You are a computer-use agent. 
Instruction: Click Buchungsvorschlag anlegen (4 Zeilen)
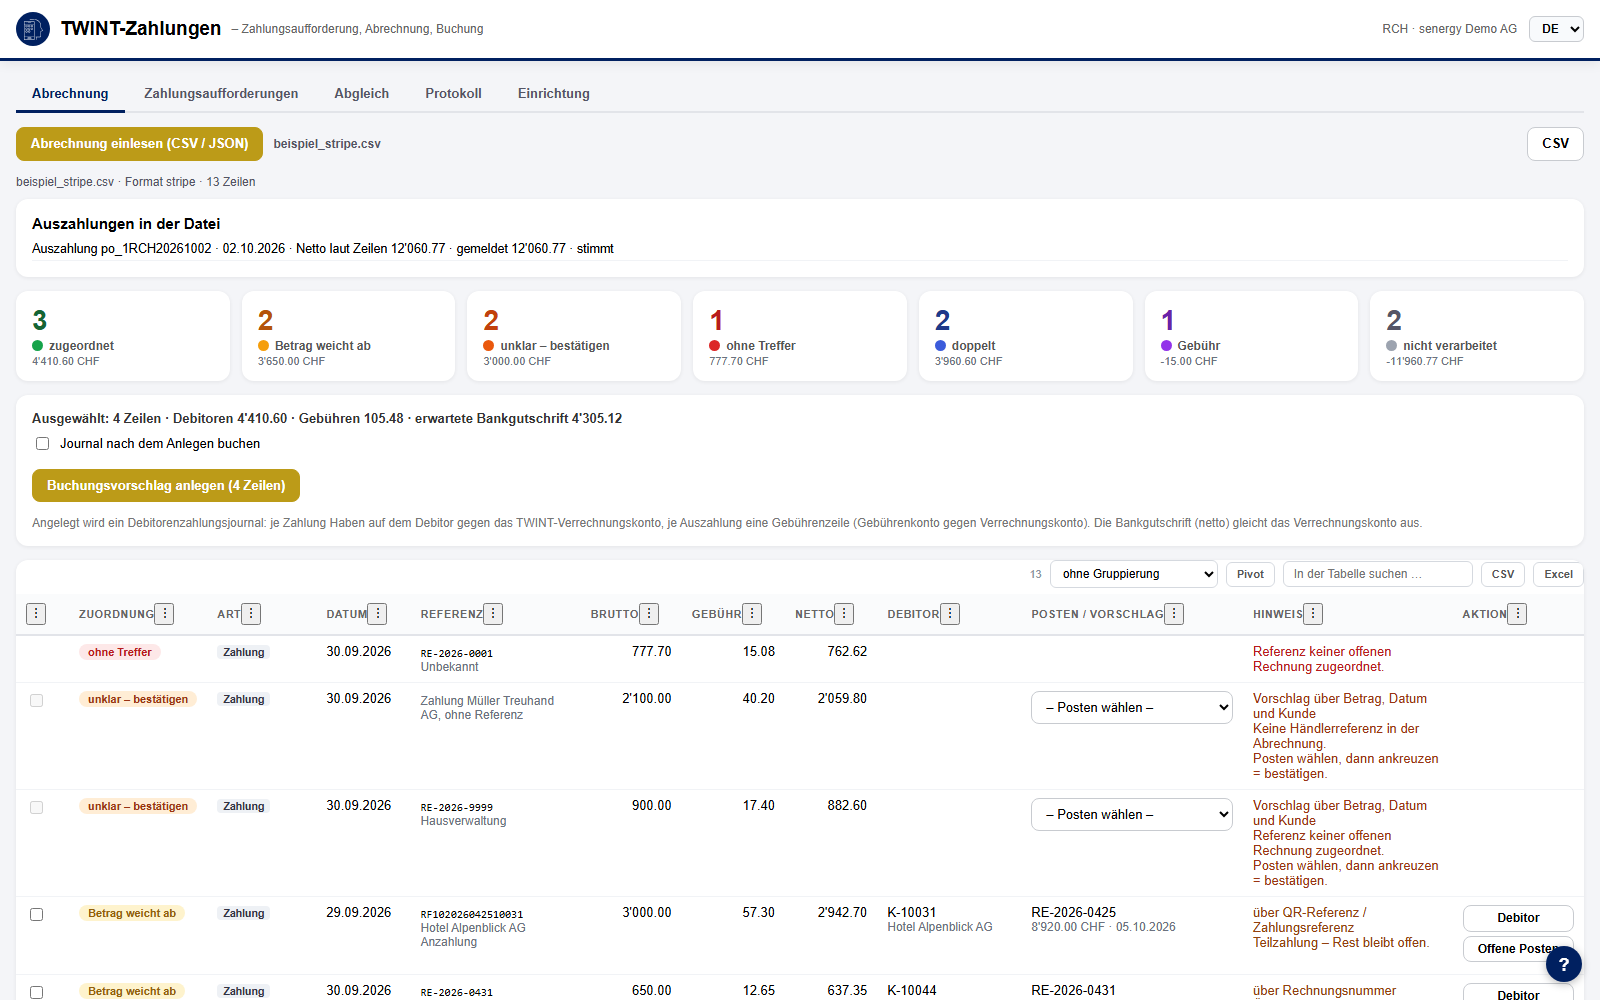(x=166, y=486)
